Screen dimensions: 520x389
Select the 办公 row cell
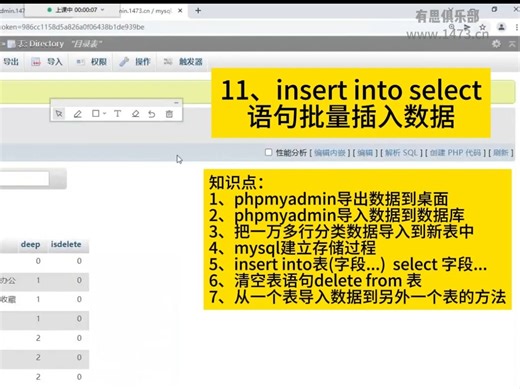click(8, 281)
